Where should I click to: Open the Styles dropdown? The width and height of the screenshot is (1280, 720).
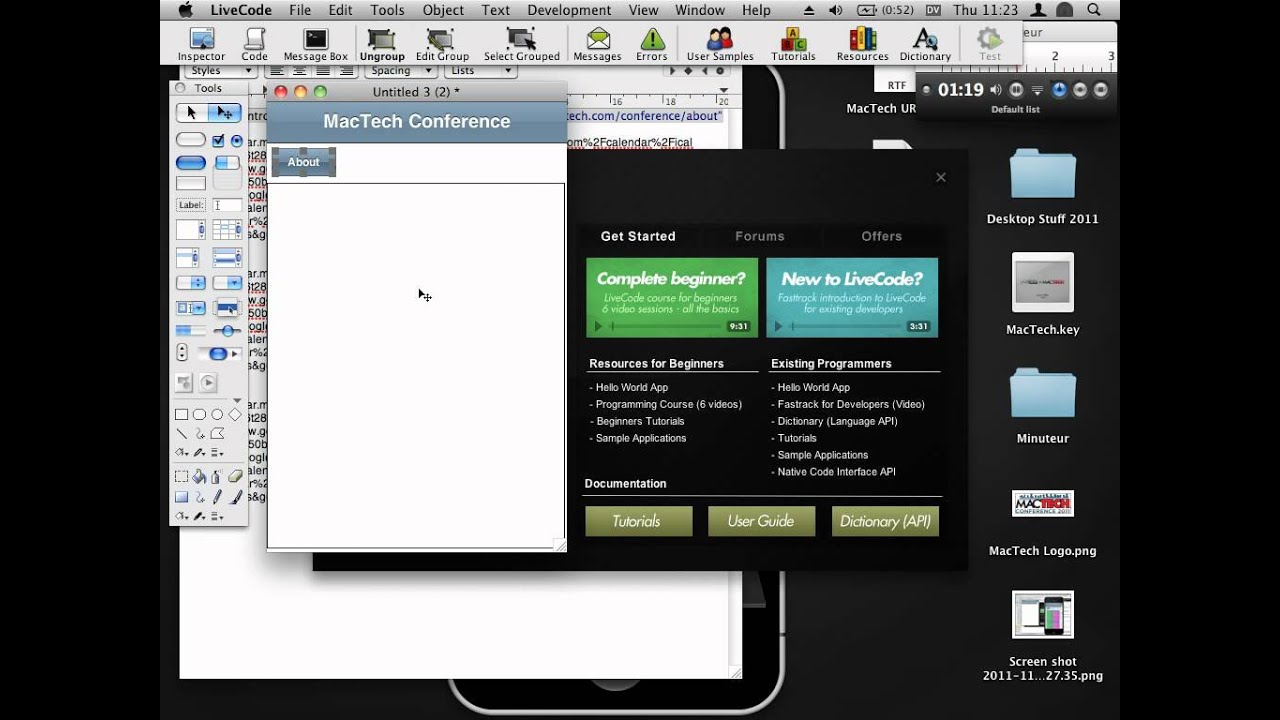click(220, 71)
